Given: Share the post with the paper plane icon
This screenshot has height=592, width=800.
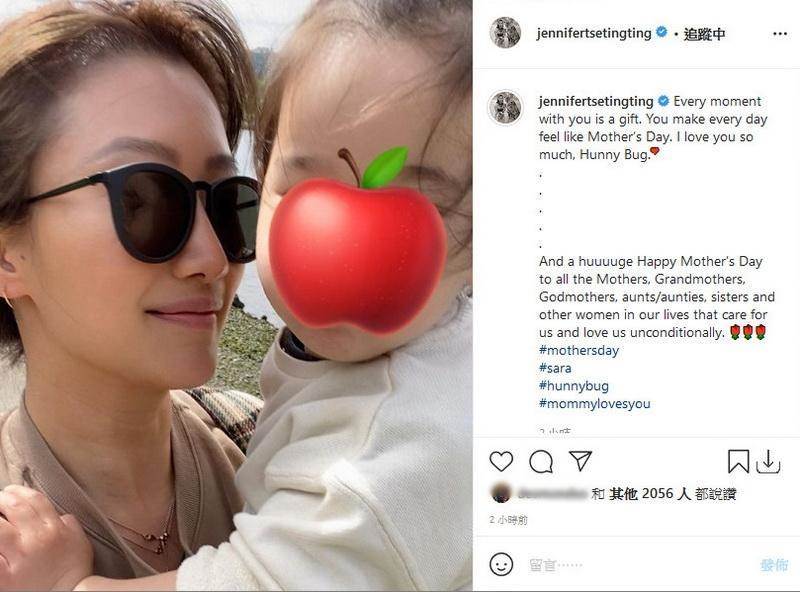Looking at the screenshot, I should click(581, 460).
